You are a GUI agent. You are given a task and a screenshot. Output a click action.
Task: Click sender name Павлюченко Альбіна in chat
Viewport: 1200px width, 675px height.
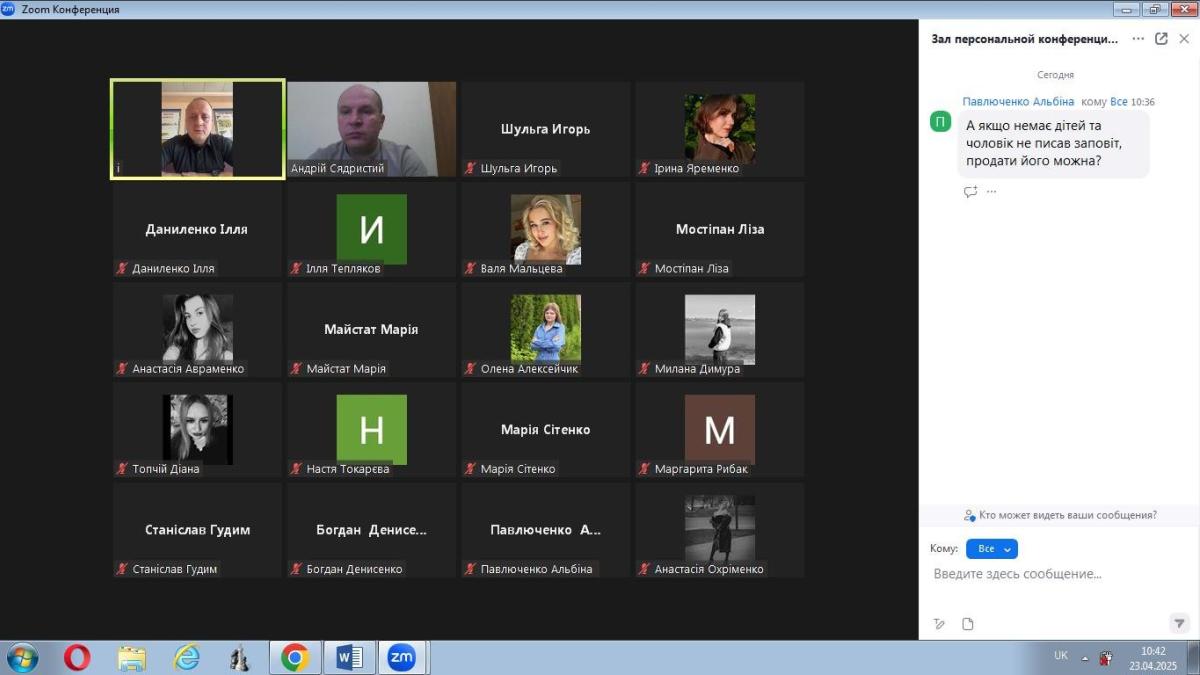pos(1018,102)
